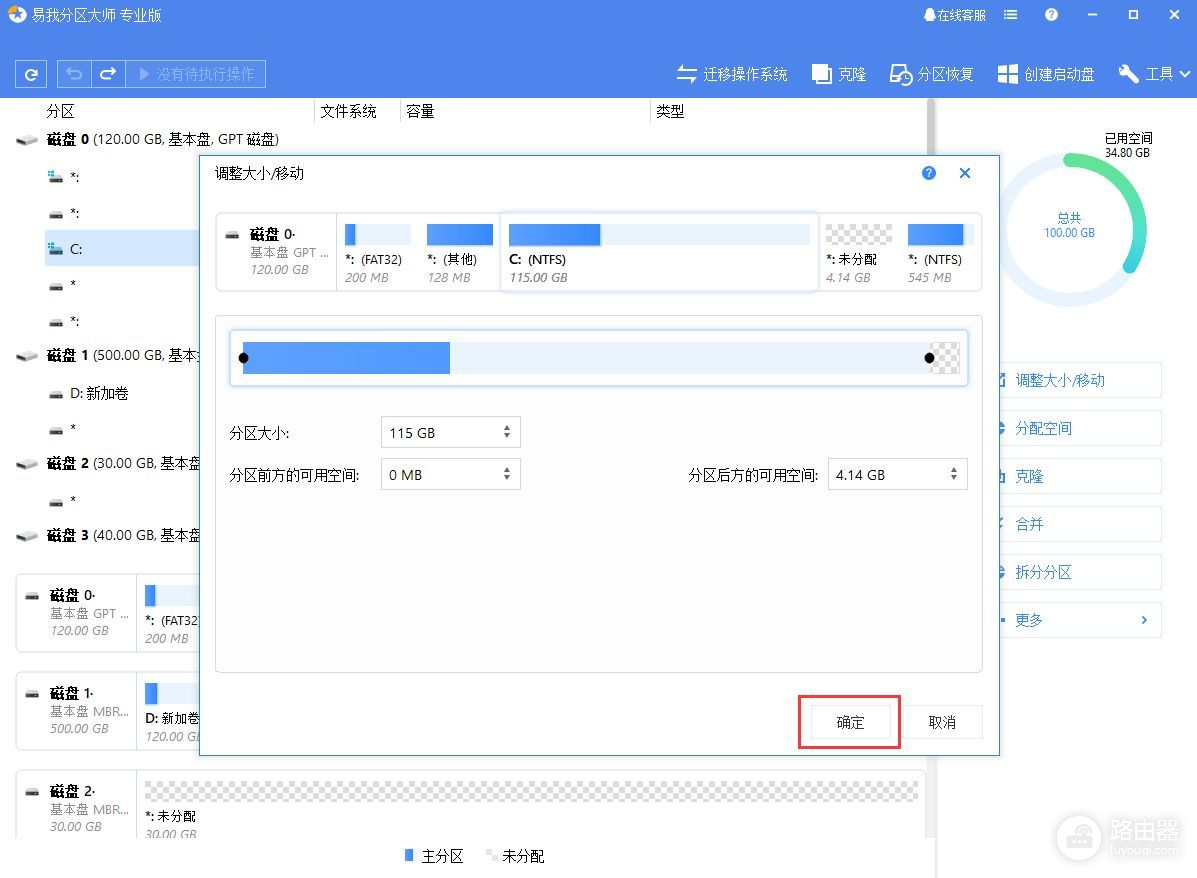The image size is (1197, 878).
Task: Click the partition size (分区大小) spinner arrows
Action: (x=507, y=433)
